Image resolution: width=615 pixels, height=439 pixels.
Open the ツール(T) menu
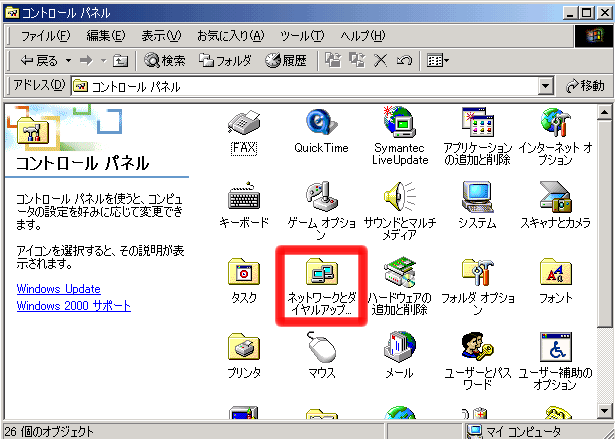point(302,36)
